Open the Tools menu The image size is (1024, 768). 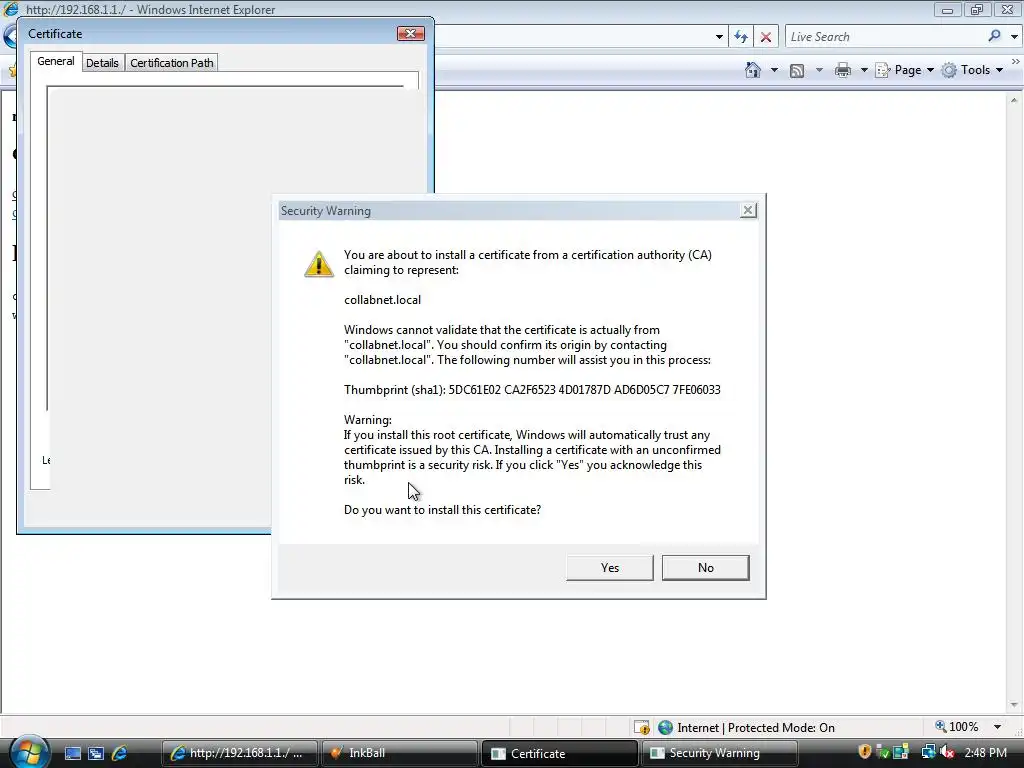click(972, 70)
